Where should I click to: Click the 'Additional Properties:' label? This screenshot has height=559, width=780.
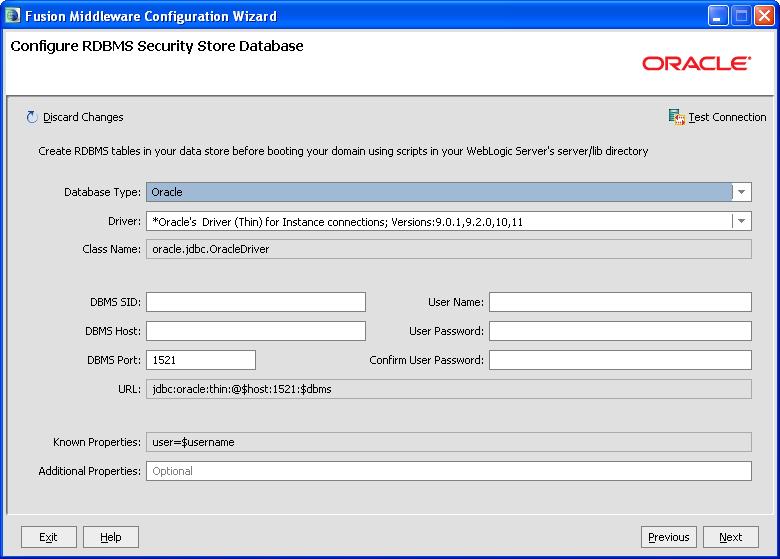90,471
